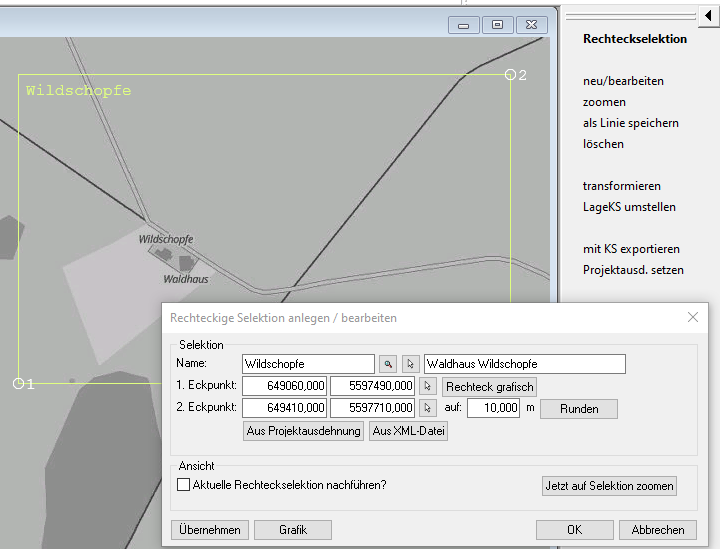Pick 2. Eckpunkt graphically with its cursor icon
Viewport: 720px width, 549px height.
click(428, 408)
